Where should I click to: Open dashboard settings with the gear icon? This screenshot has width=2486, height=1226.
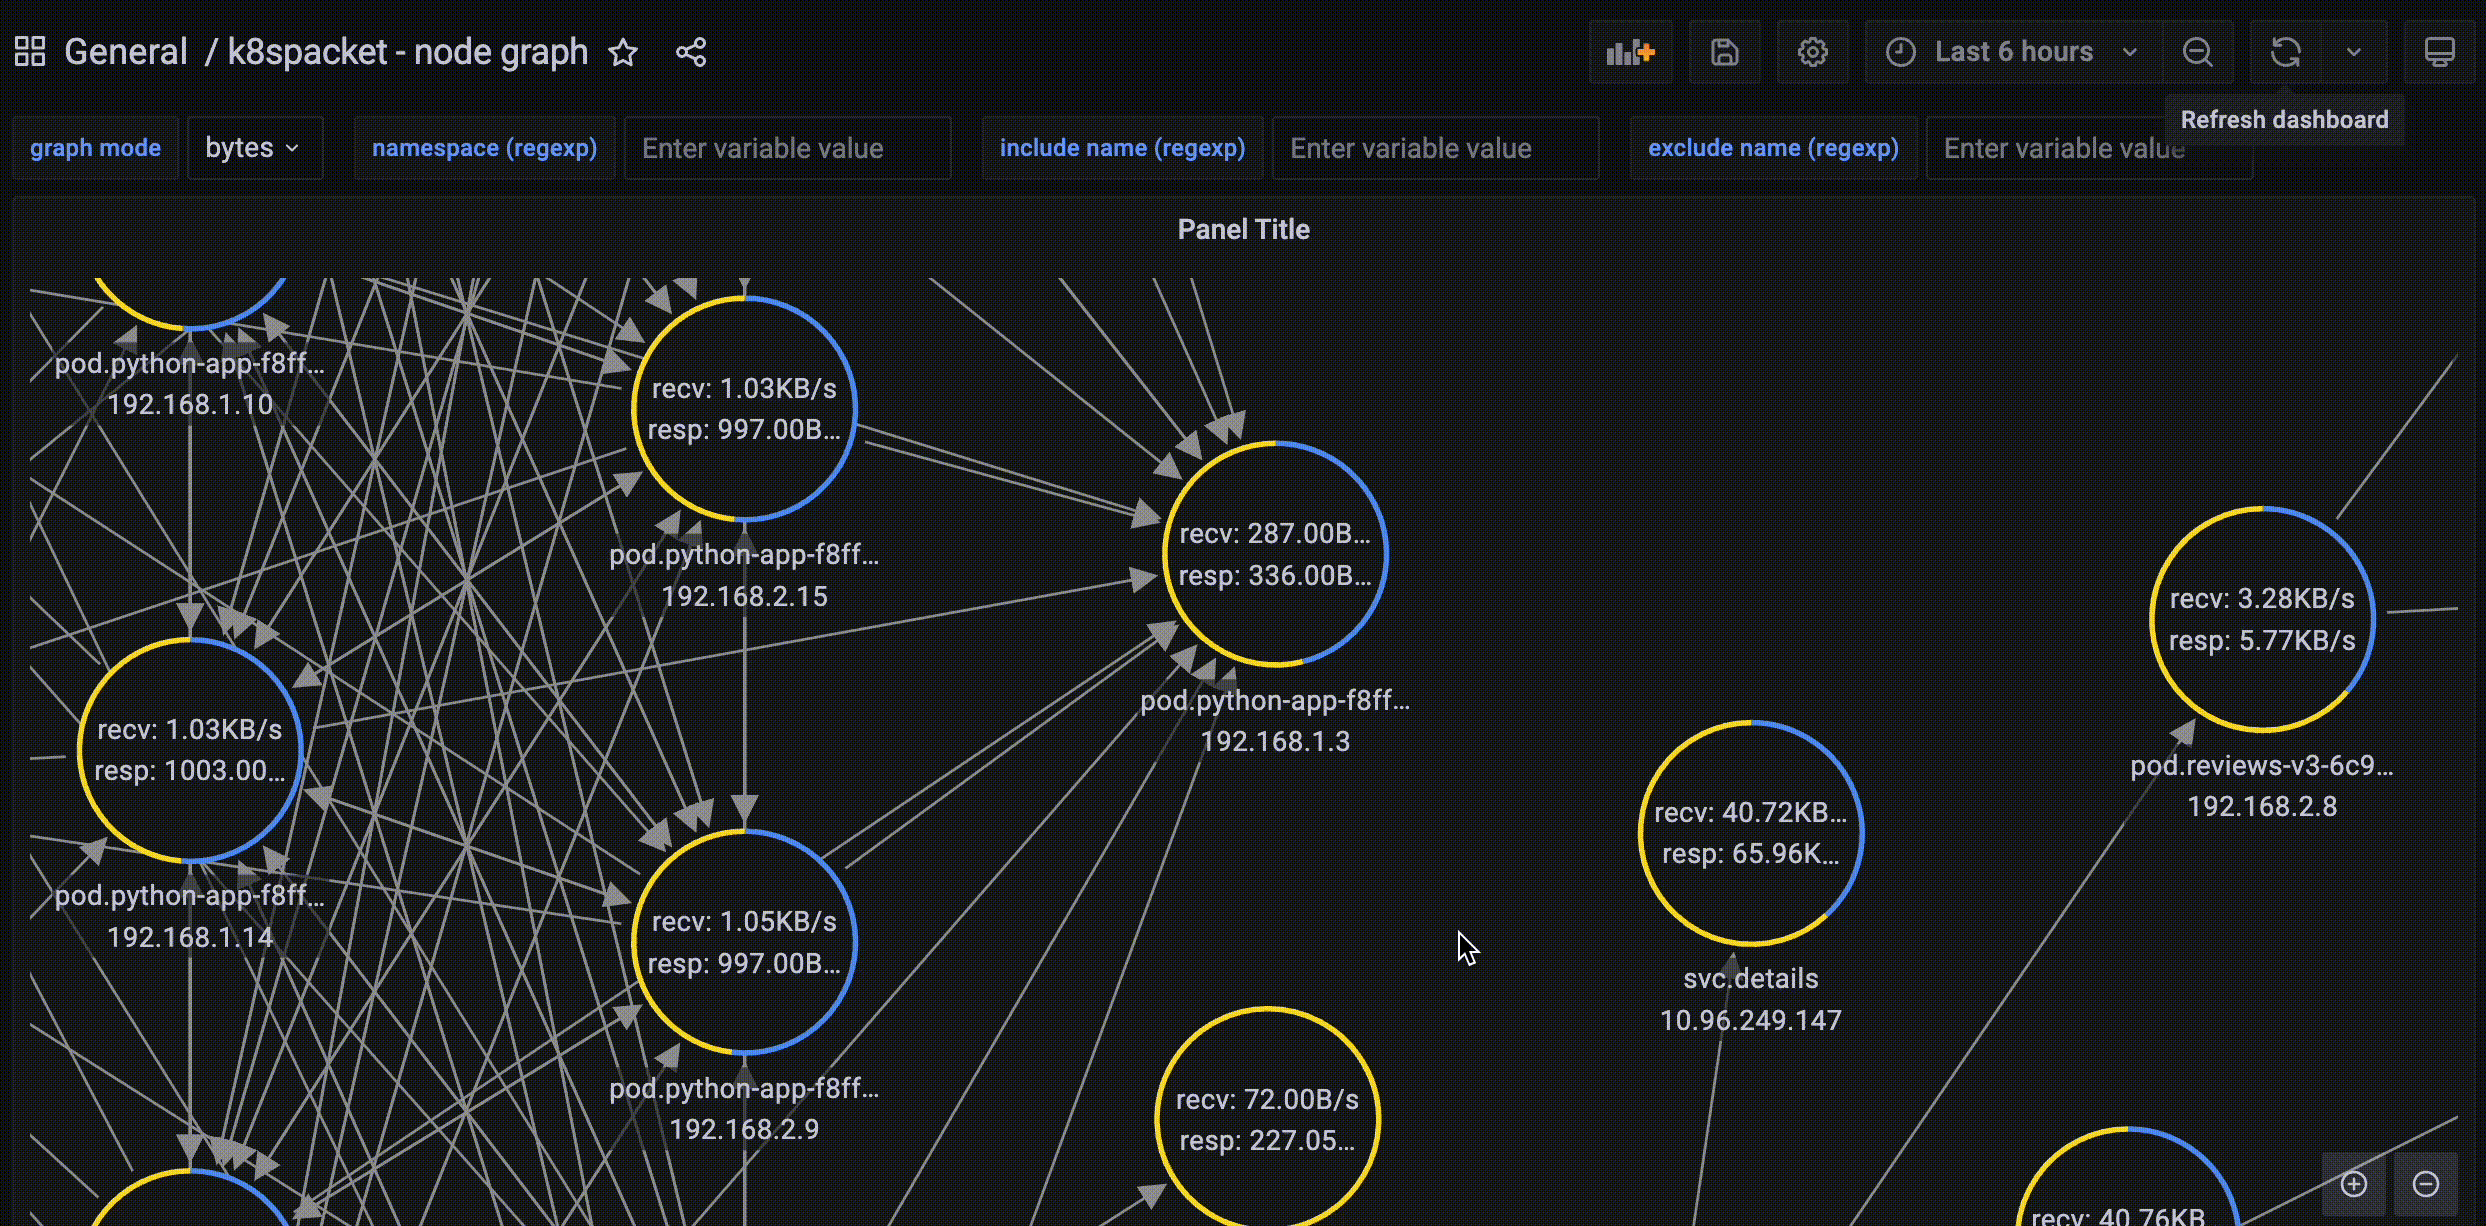coord(1812,52)
